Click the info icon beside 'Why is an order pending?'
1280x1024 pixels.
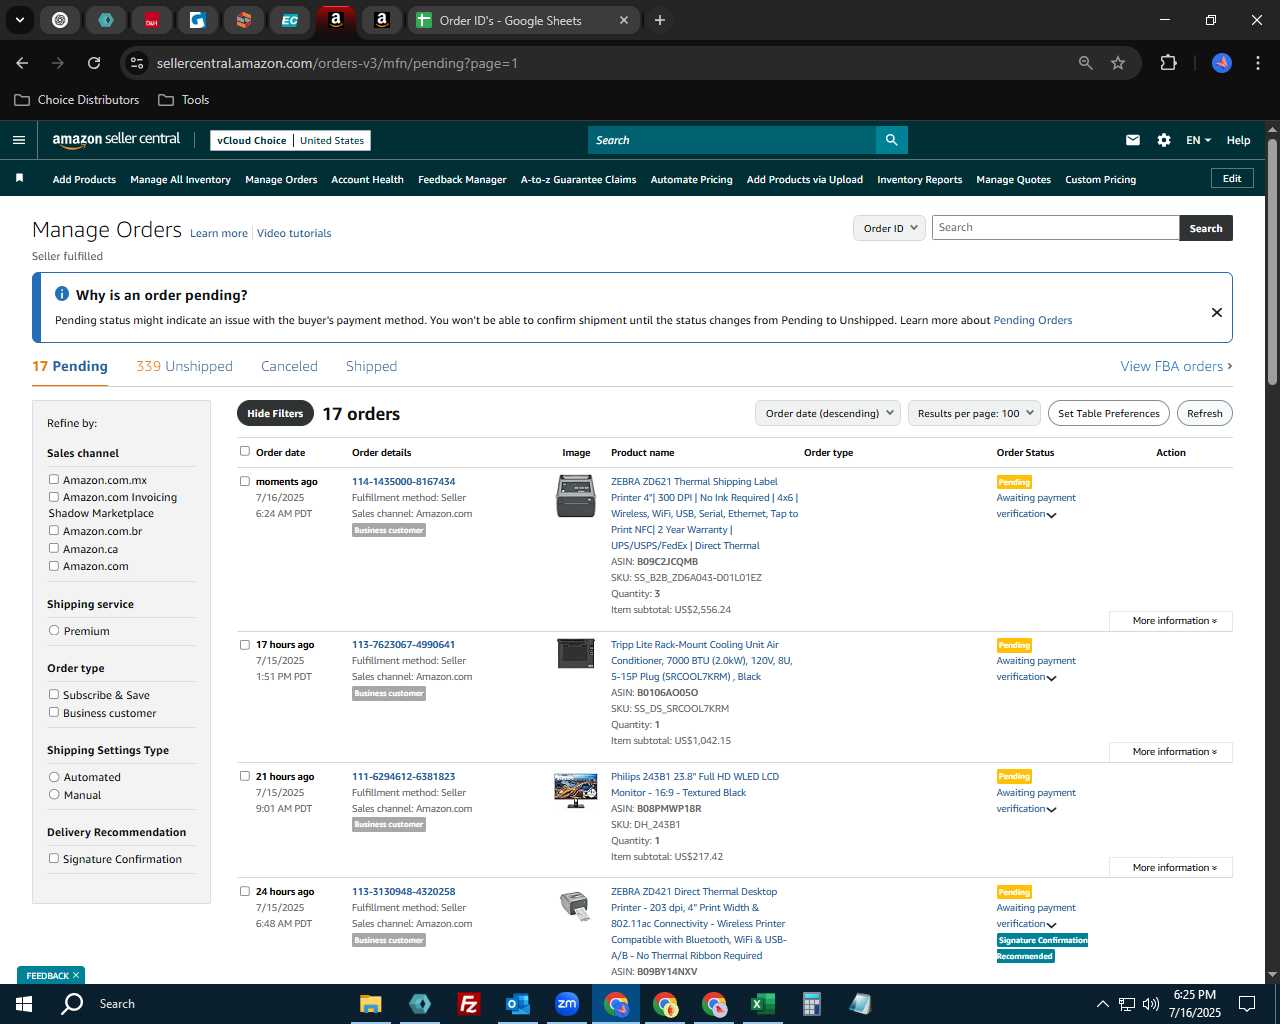click(x=62, y=294)
